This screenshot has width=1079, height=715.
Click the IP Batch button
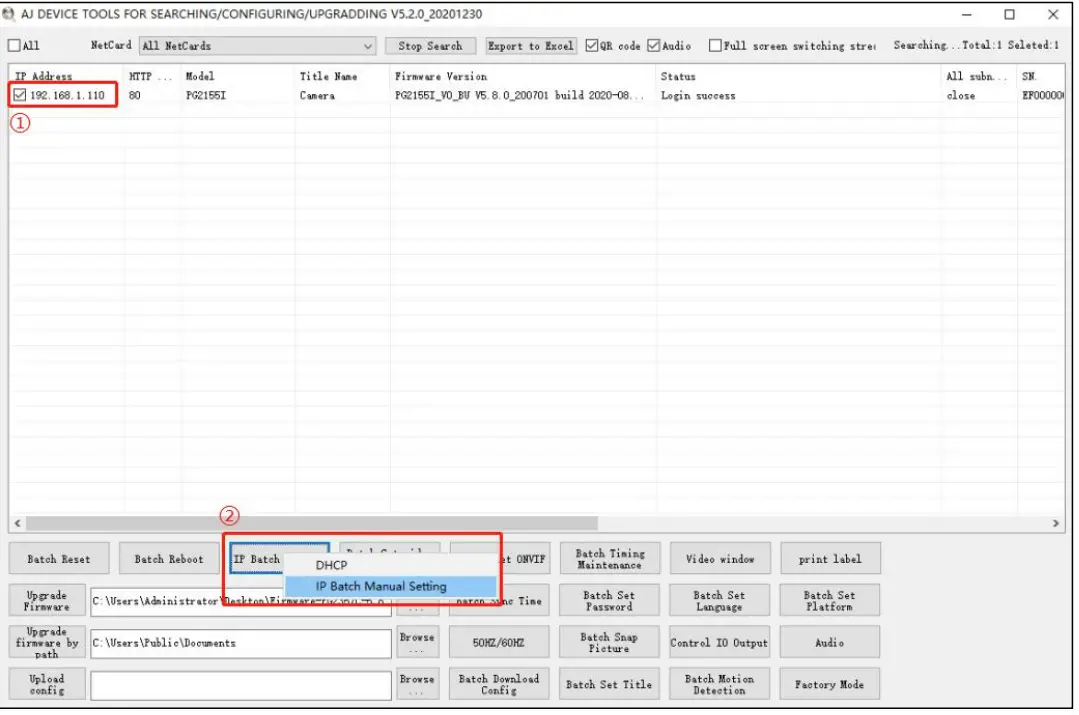pyautogui.click(x=257, y=559)
